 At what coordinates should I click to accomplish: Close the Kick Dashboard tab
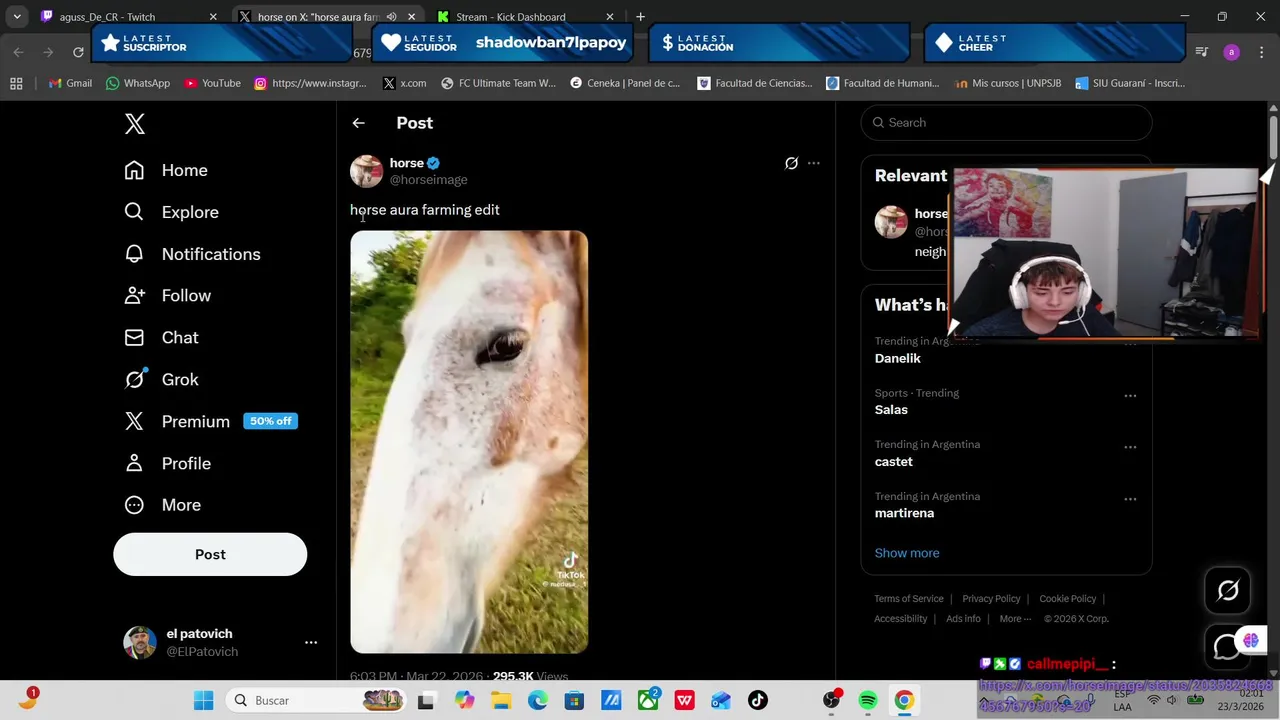point(610,17)
